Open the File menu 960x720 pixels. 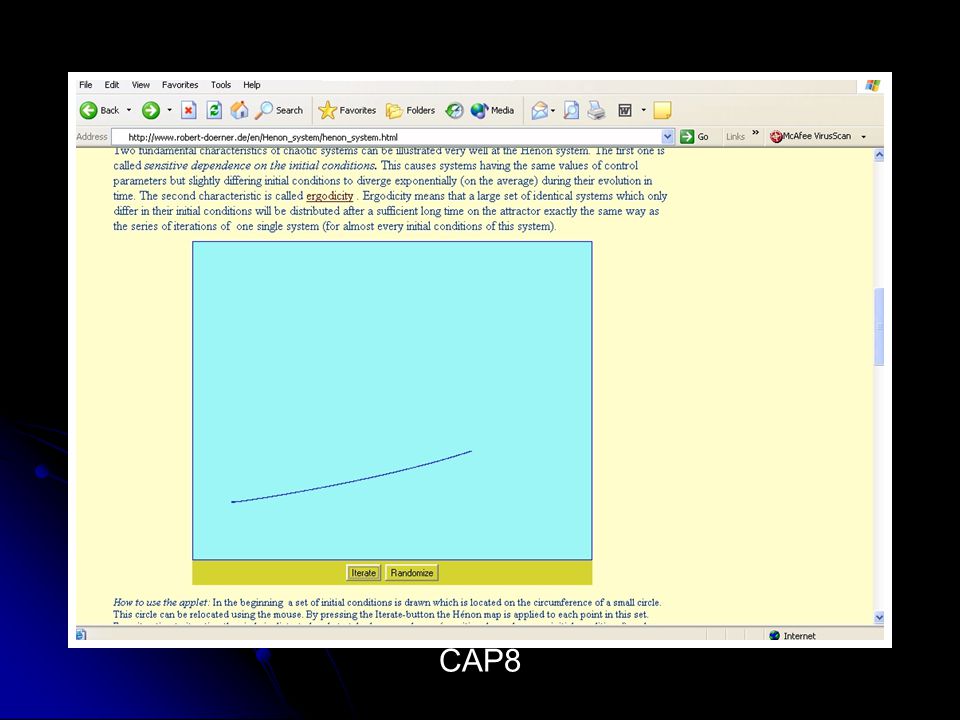click(86, 84)
